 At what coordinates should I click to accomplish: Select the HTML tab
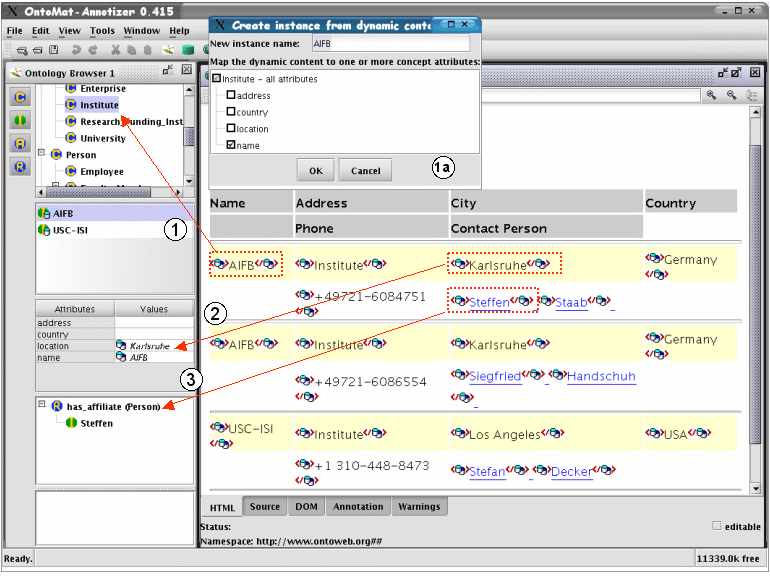click(x=222, y=508)
